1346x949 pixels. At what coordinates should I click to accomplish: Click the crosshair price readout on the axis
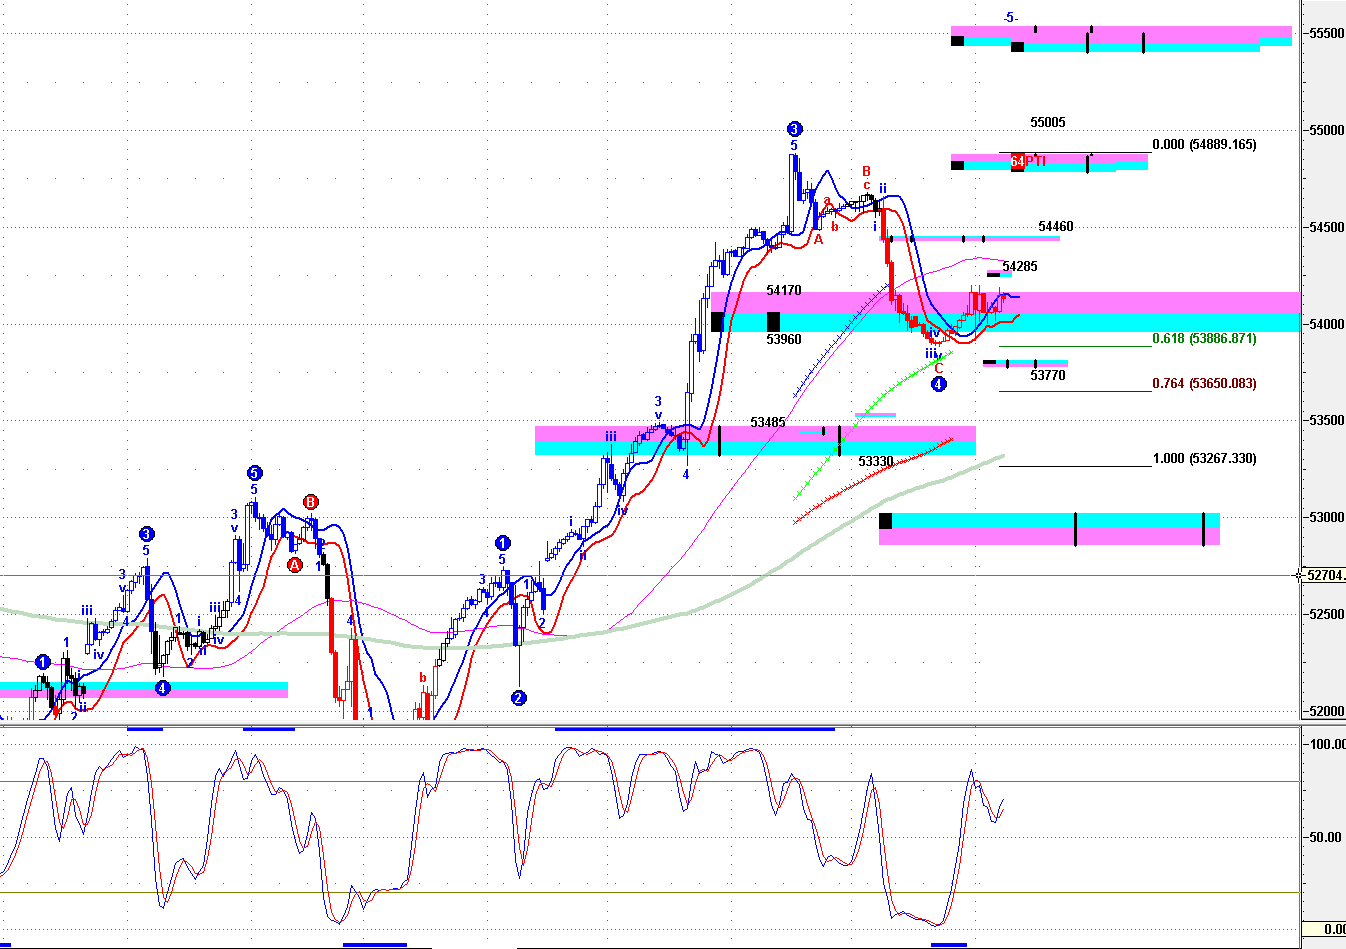click(1325, 575)
